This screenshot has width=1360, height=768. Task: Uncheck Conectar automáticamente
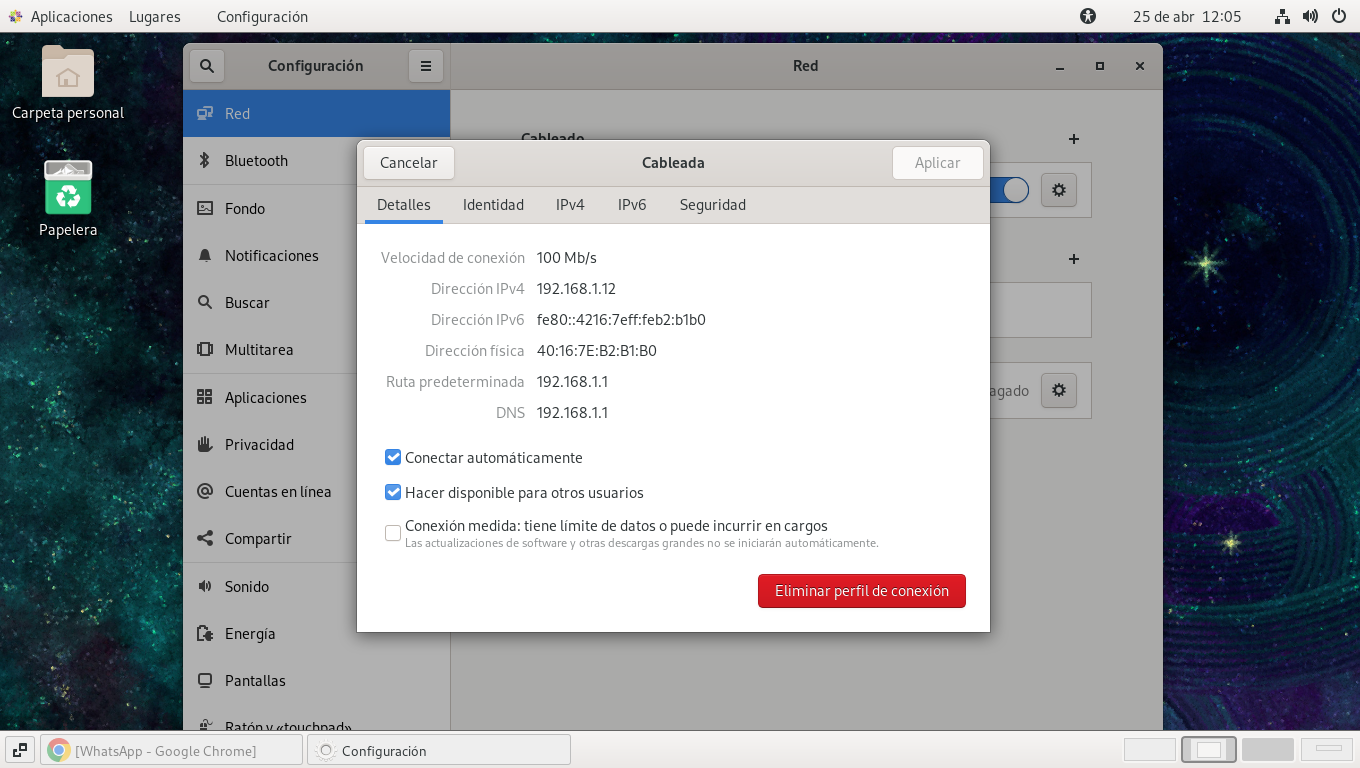pyautogui.click(x=393, y=458)
